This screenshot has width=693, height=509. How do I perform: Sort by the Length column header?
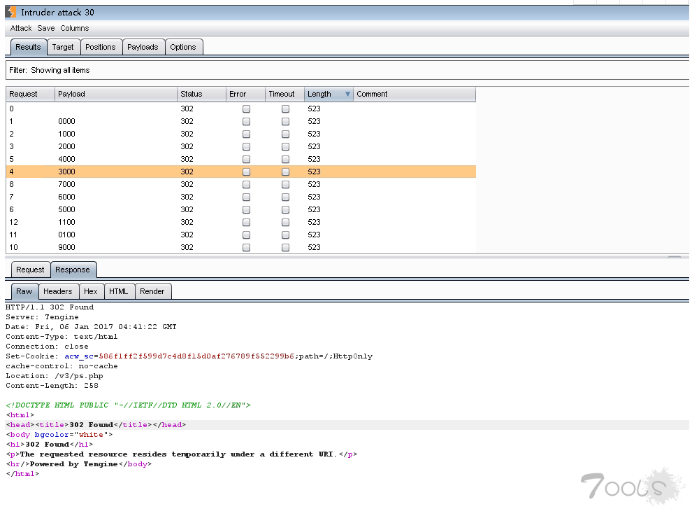328,94
